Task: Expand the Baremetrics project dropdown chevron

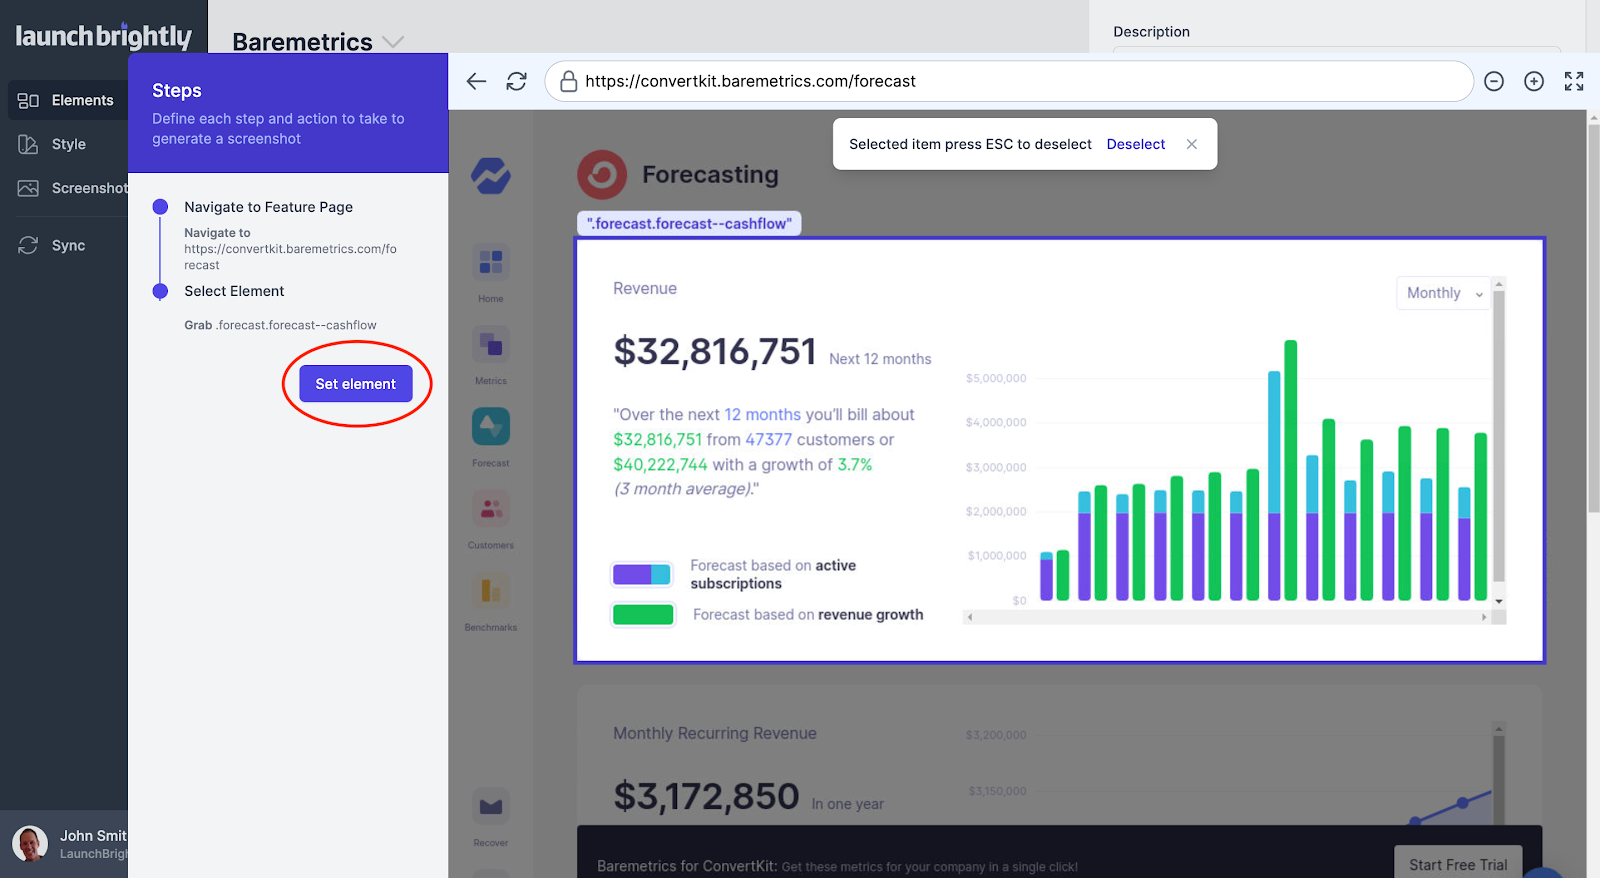Action: pos(393,42)
